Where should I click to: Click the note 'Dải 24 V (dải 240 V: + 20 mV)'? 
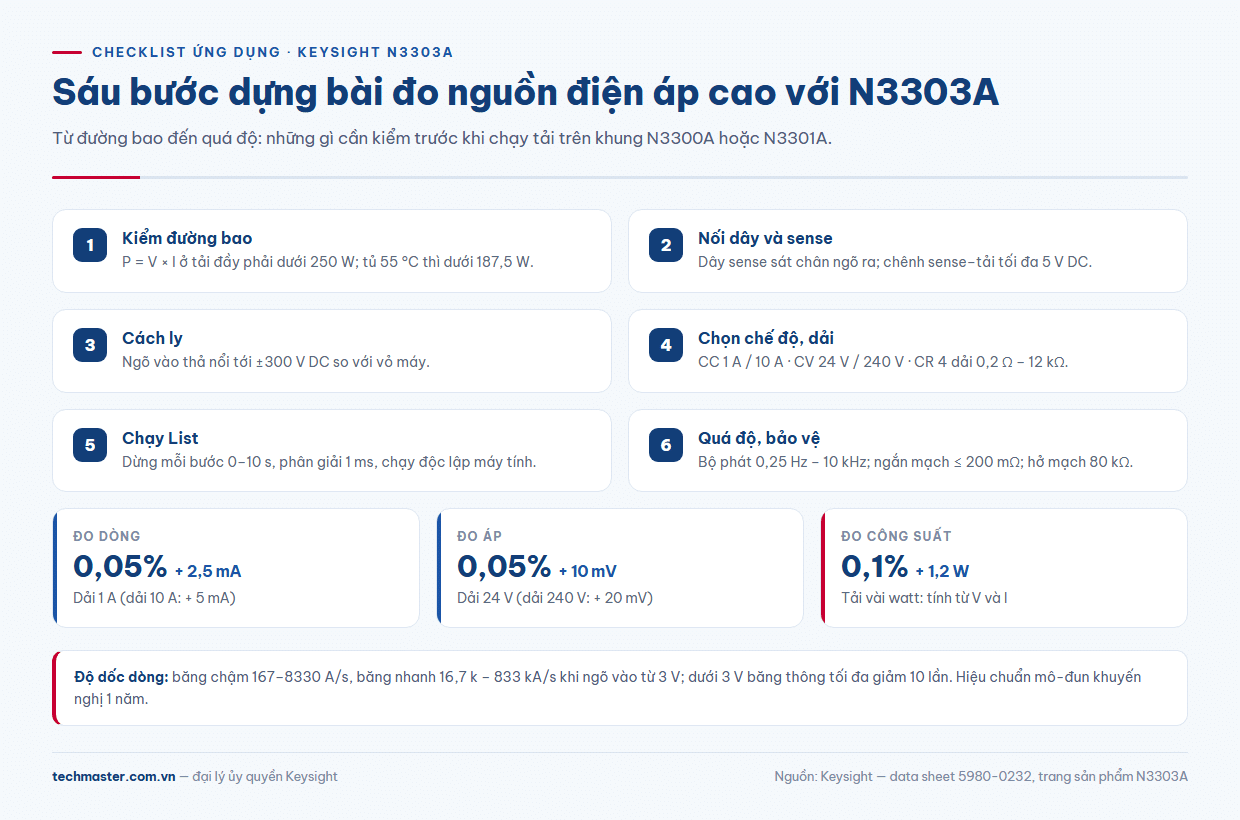click(555, 598)
